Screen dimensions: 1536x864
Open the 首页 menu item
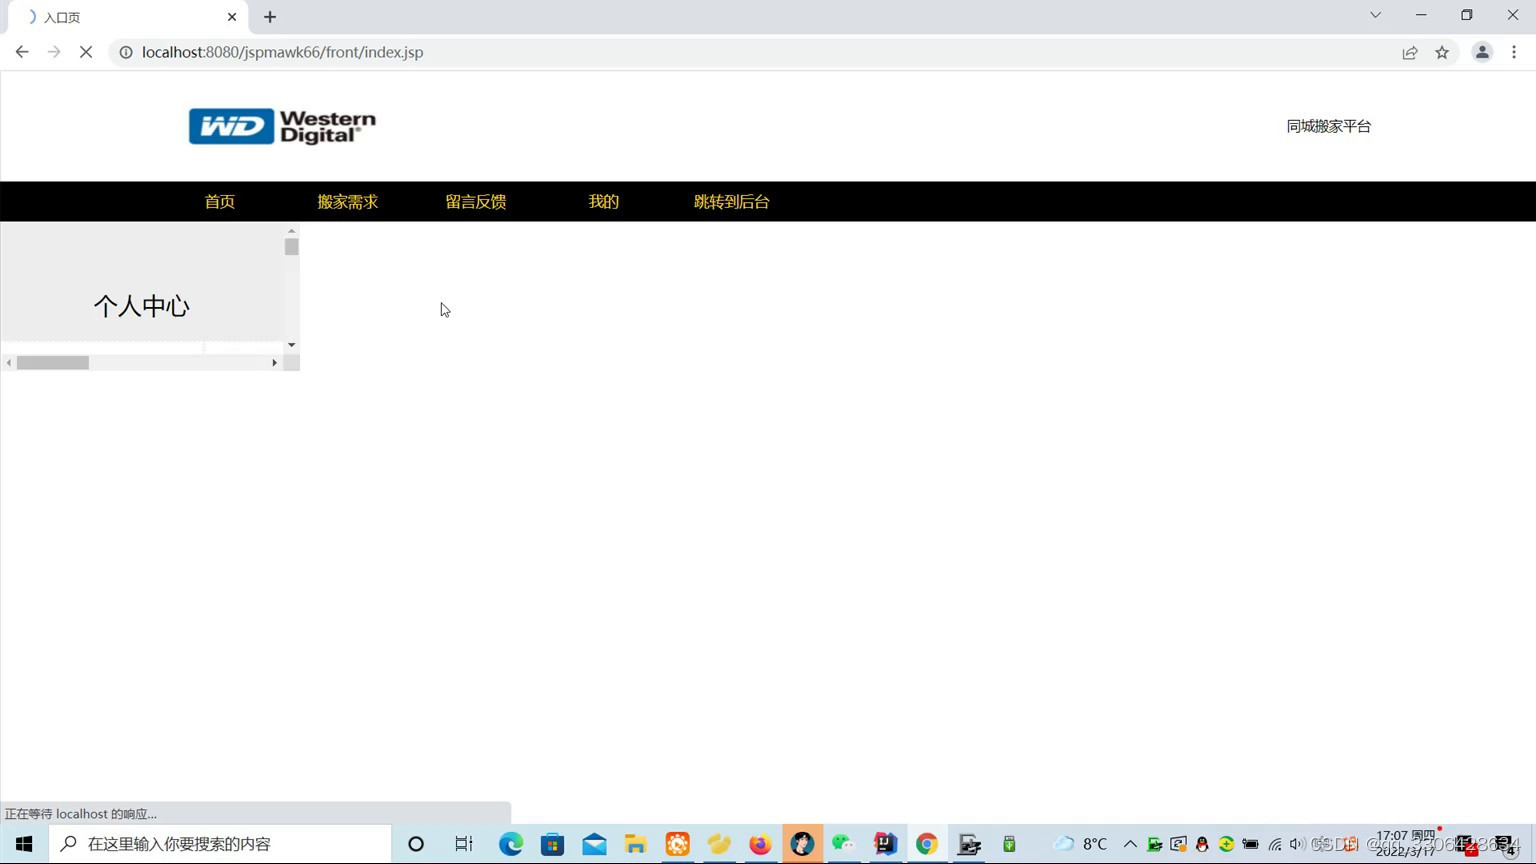click(x=220, y=202)
